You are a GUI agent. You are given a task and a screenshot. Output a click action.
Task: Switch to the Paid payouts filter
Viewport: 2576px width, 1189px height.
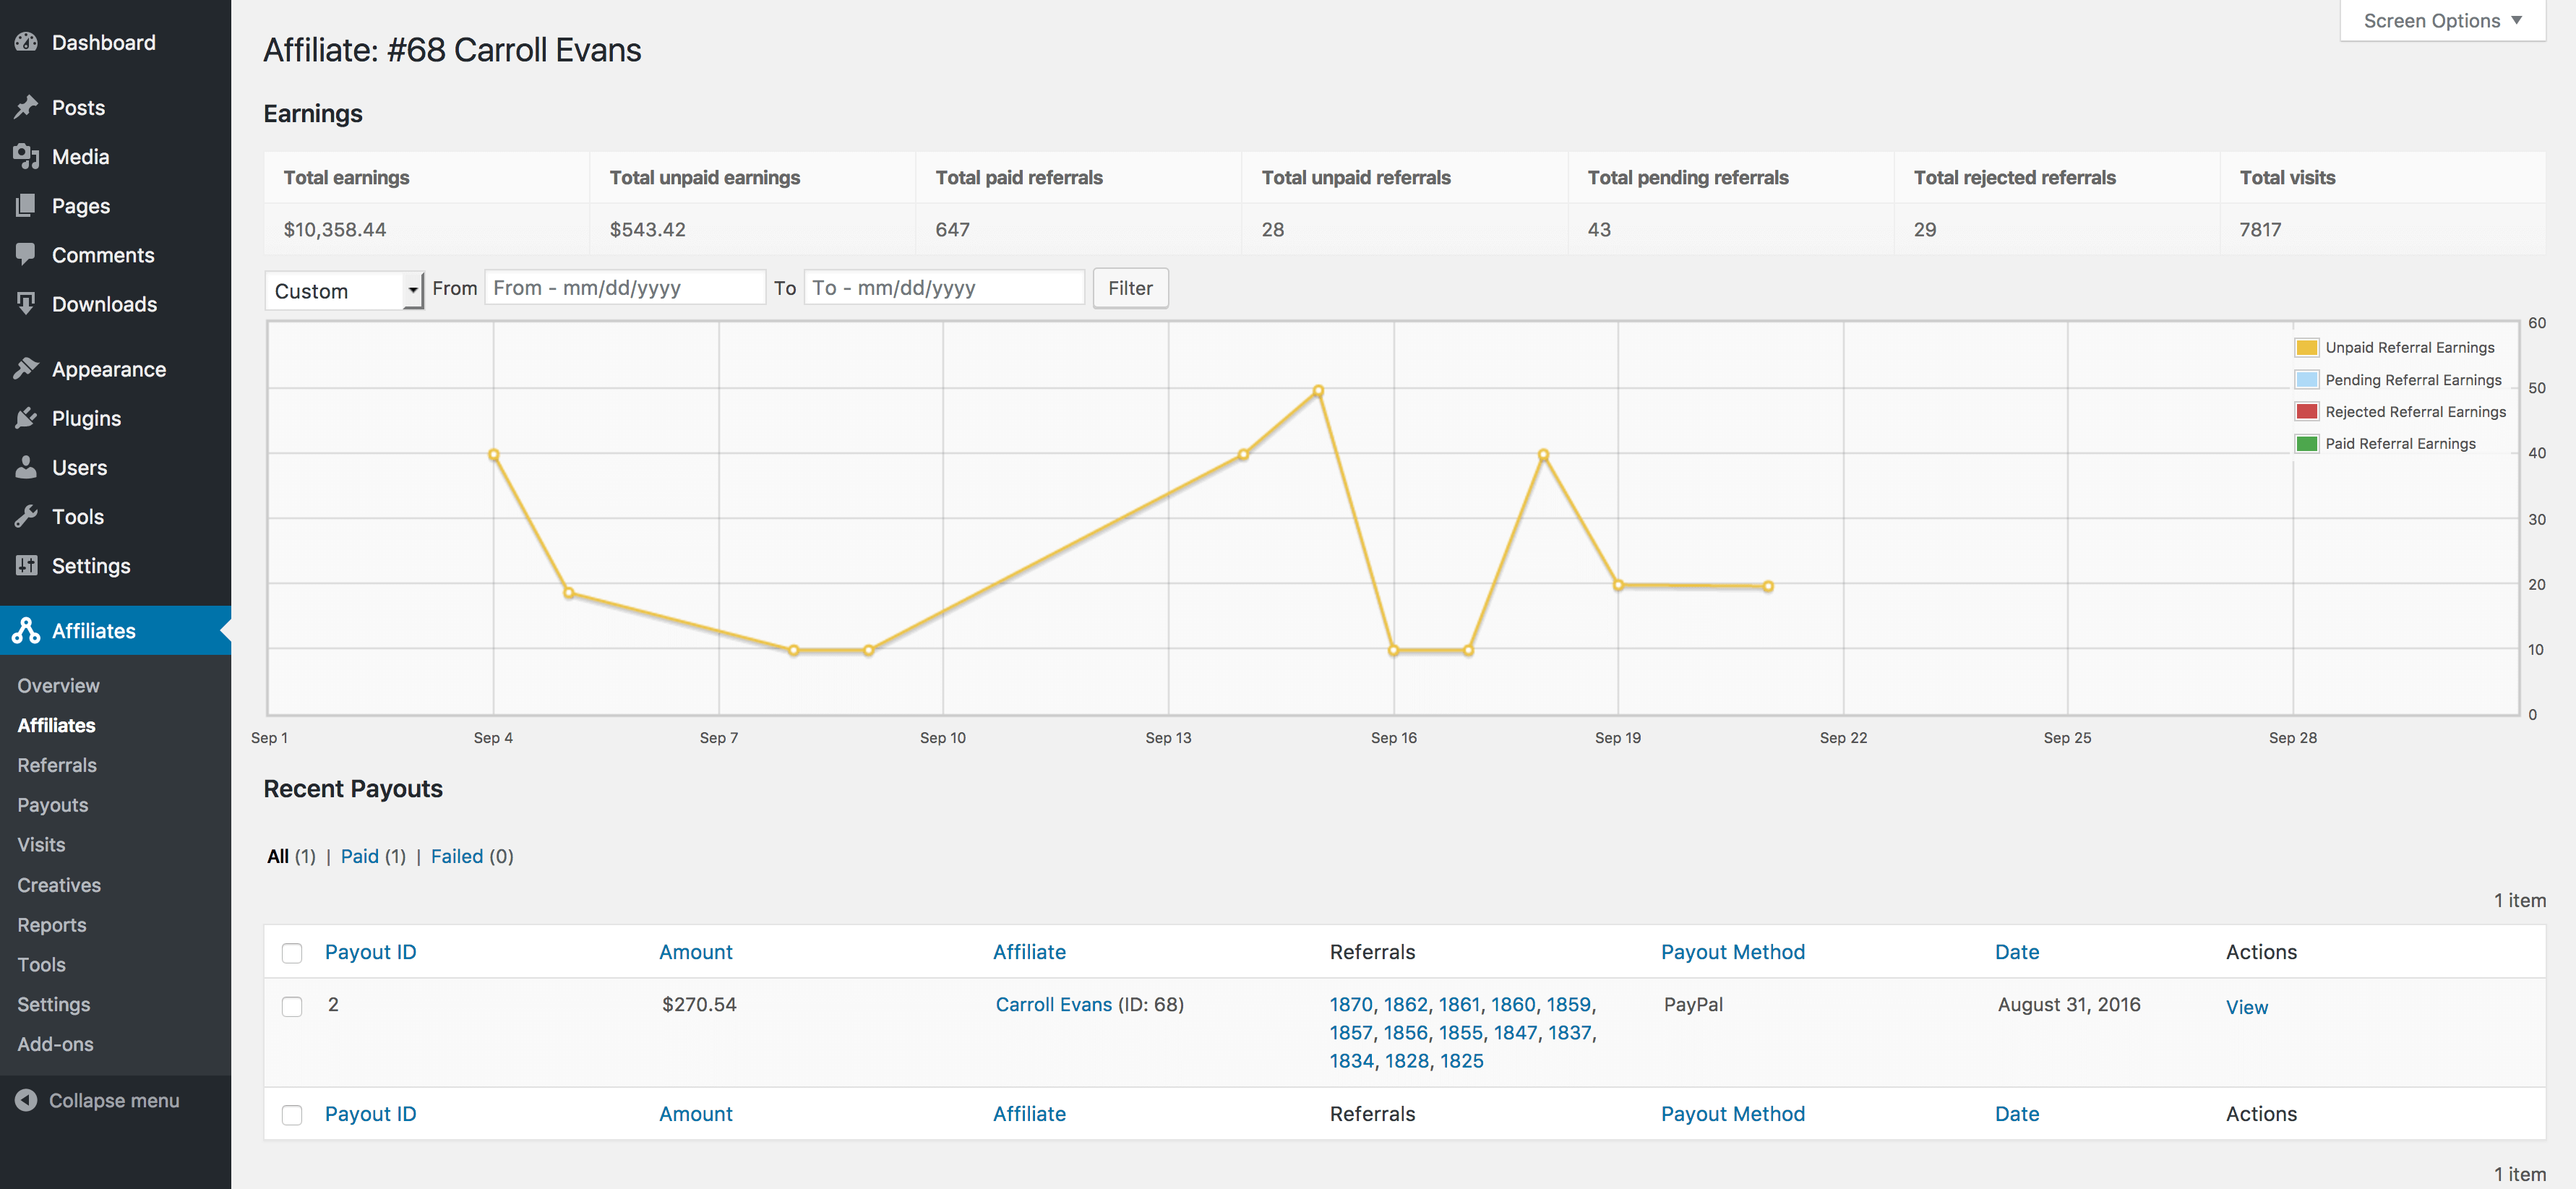click(359, 856)
